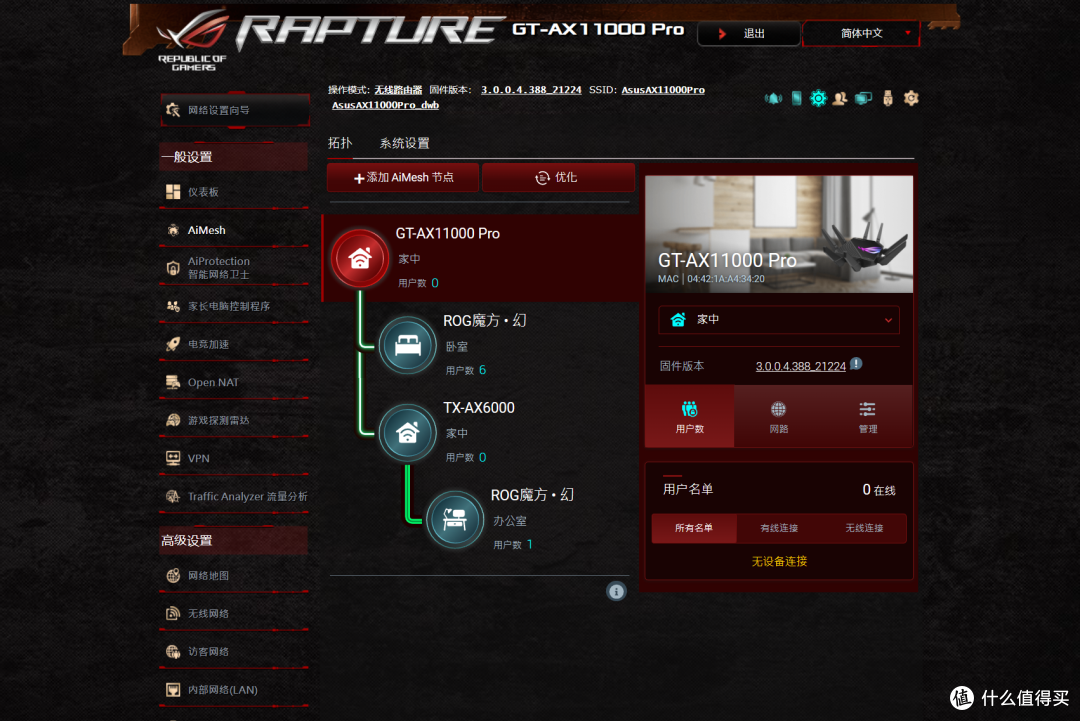Image resolution: width=1080 pixels, height=721 pixels.
Task: Click firmware update alert icon
Action: click(x=856, y=365)
